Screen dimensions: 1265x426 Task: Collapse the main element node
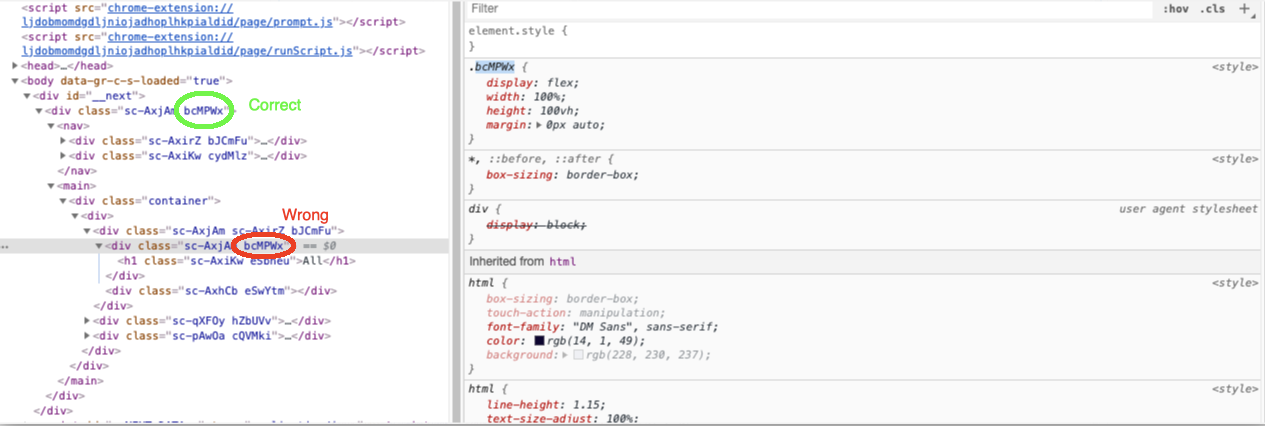(x=51, y=186)
